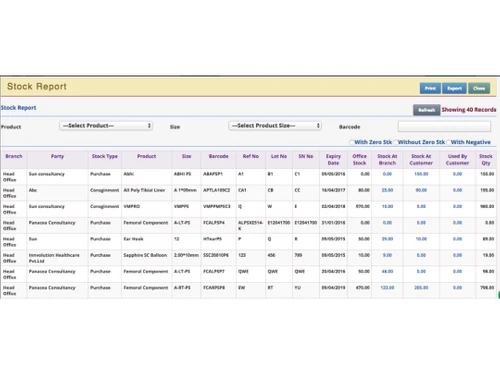The width and height of the screenshot is (500, 375).
Task: Open the Stock Report breadcrumb link
Action: pyautogui.click(x=18, y=108)
